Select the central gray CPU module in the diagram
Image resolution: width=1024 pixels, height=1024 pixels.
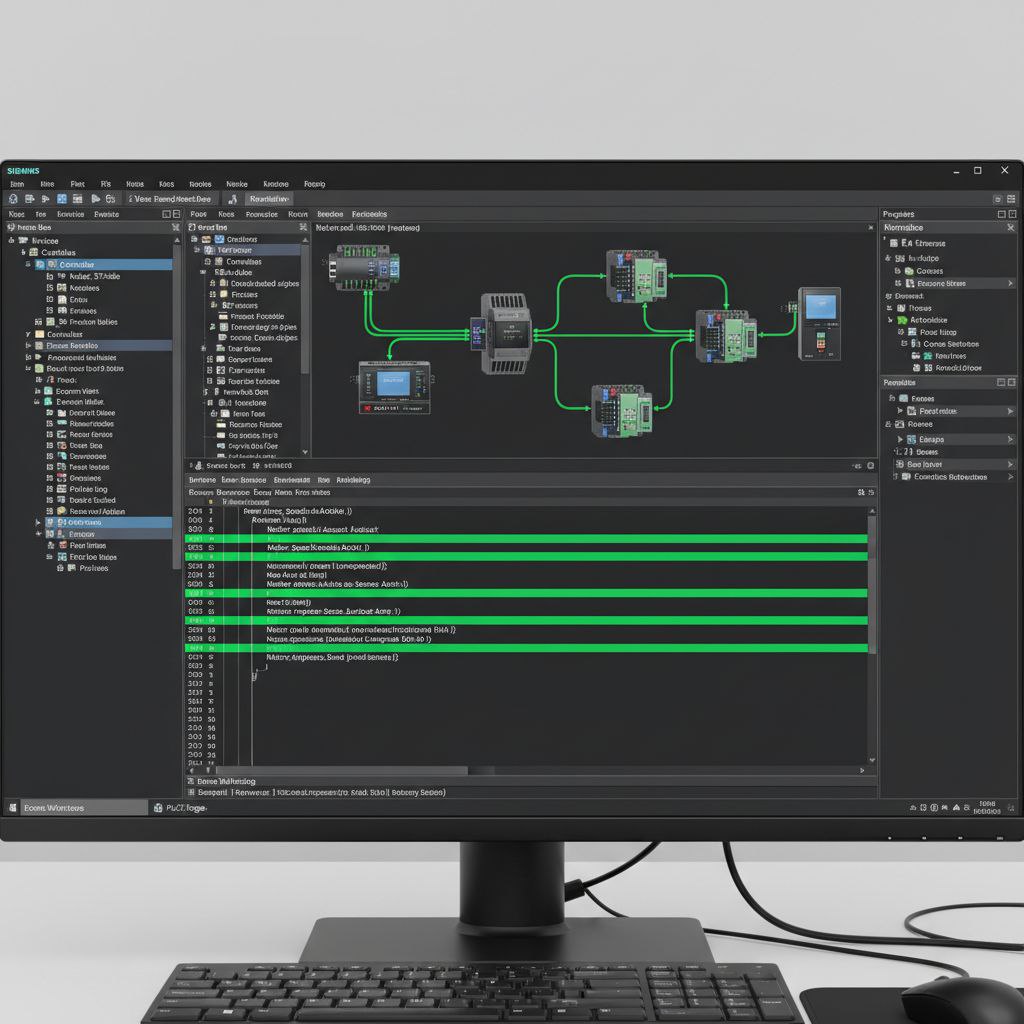[505, 333]
